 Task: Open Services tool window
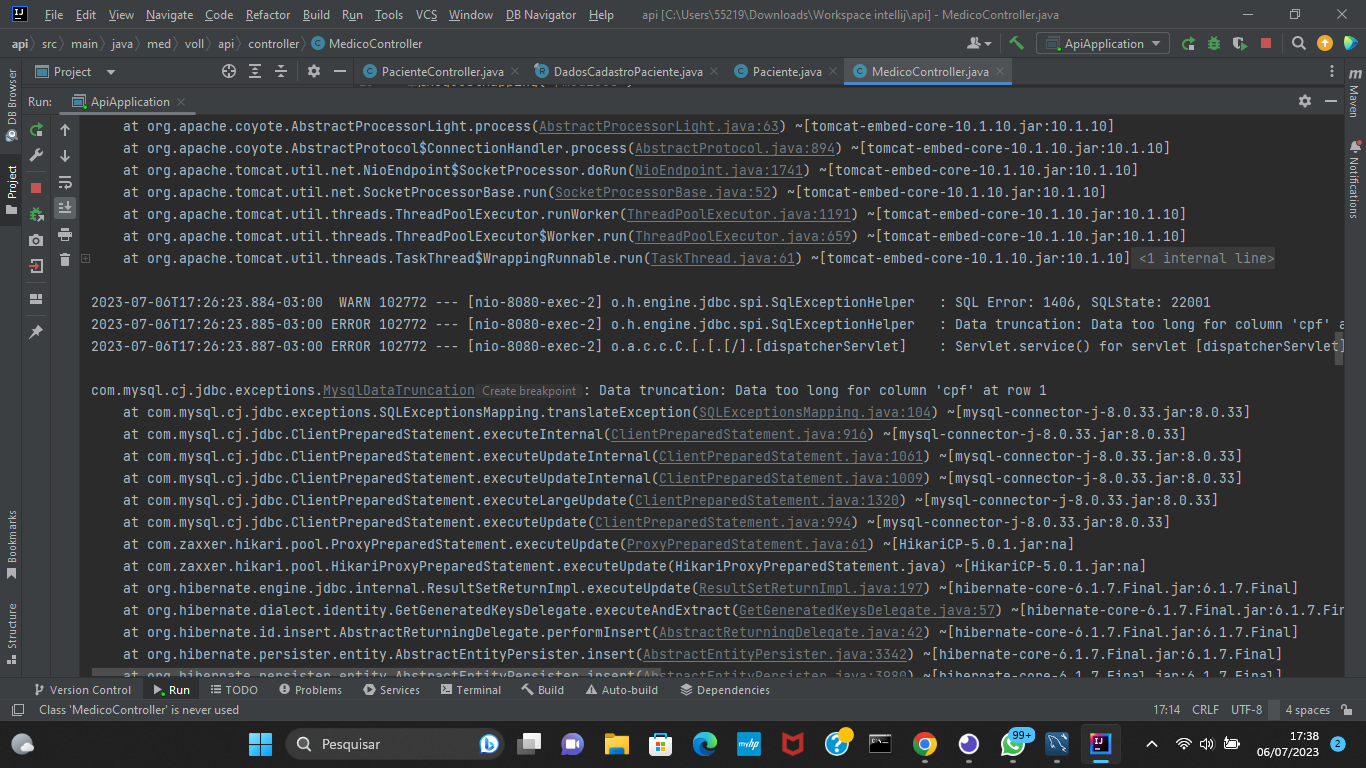(x=391, y=690)
